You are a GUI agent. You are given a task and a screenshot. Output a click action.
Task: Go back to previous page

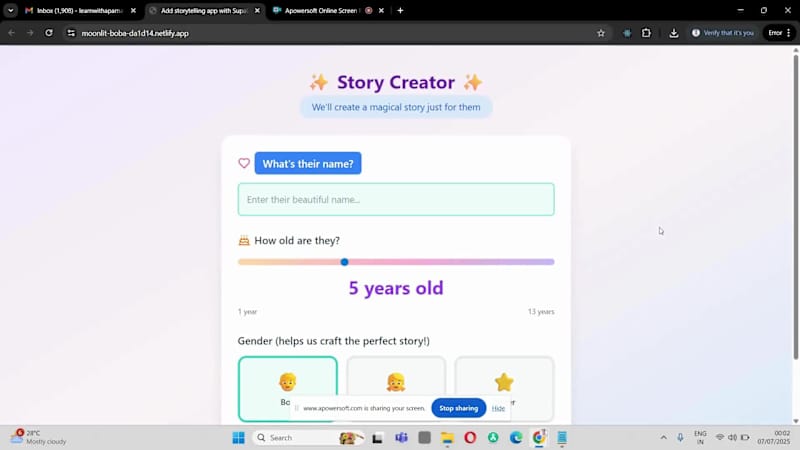pos(11,33)
